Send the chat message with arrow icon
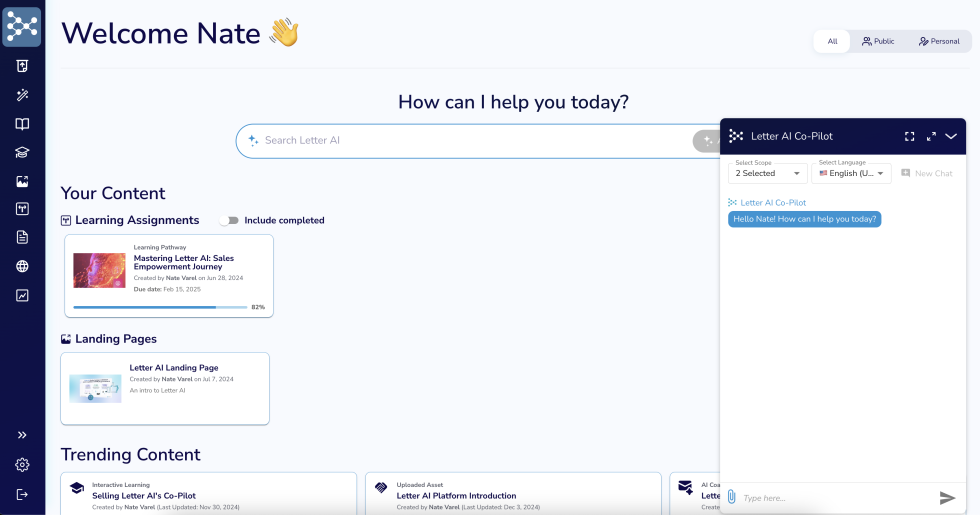Screen dimensions: 980x515 [x=947, y=497]
